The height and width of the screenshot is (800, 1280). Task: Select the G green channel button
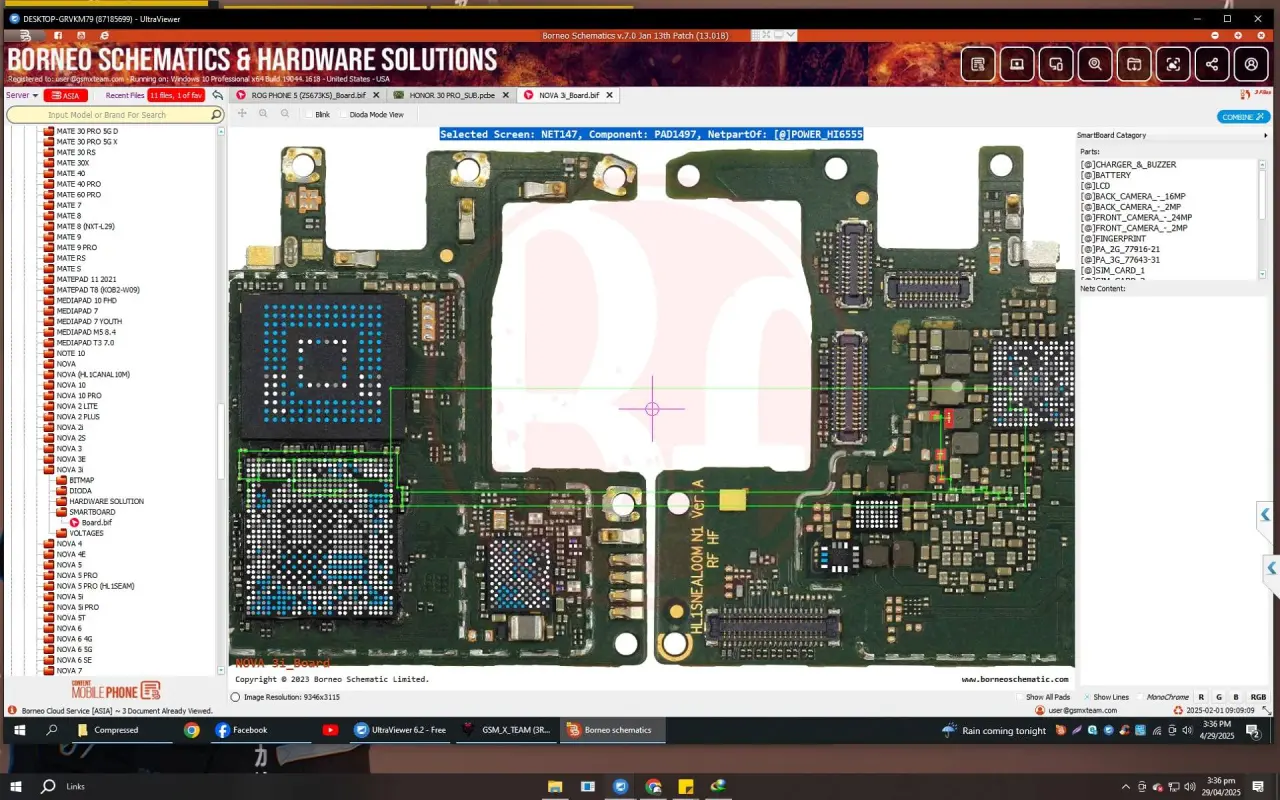pos(1218,697)
